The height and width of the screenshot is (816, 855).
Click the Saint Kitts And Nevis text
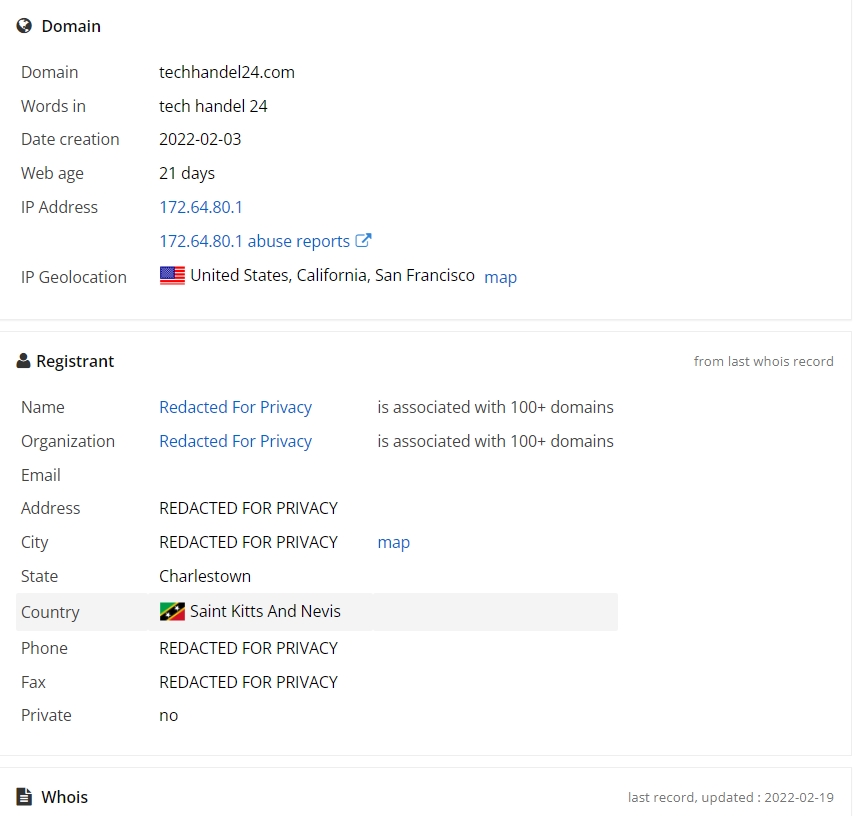(265, 611)
